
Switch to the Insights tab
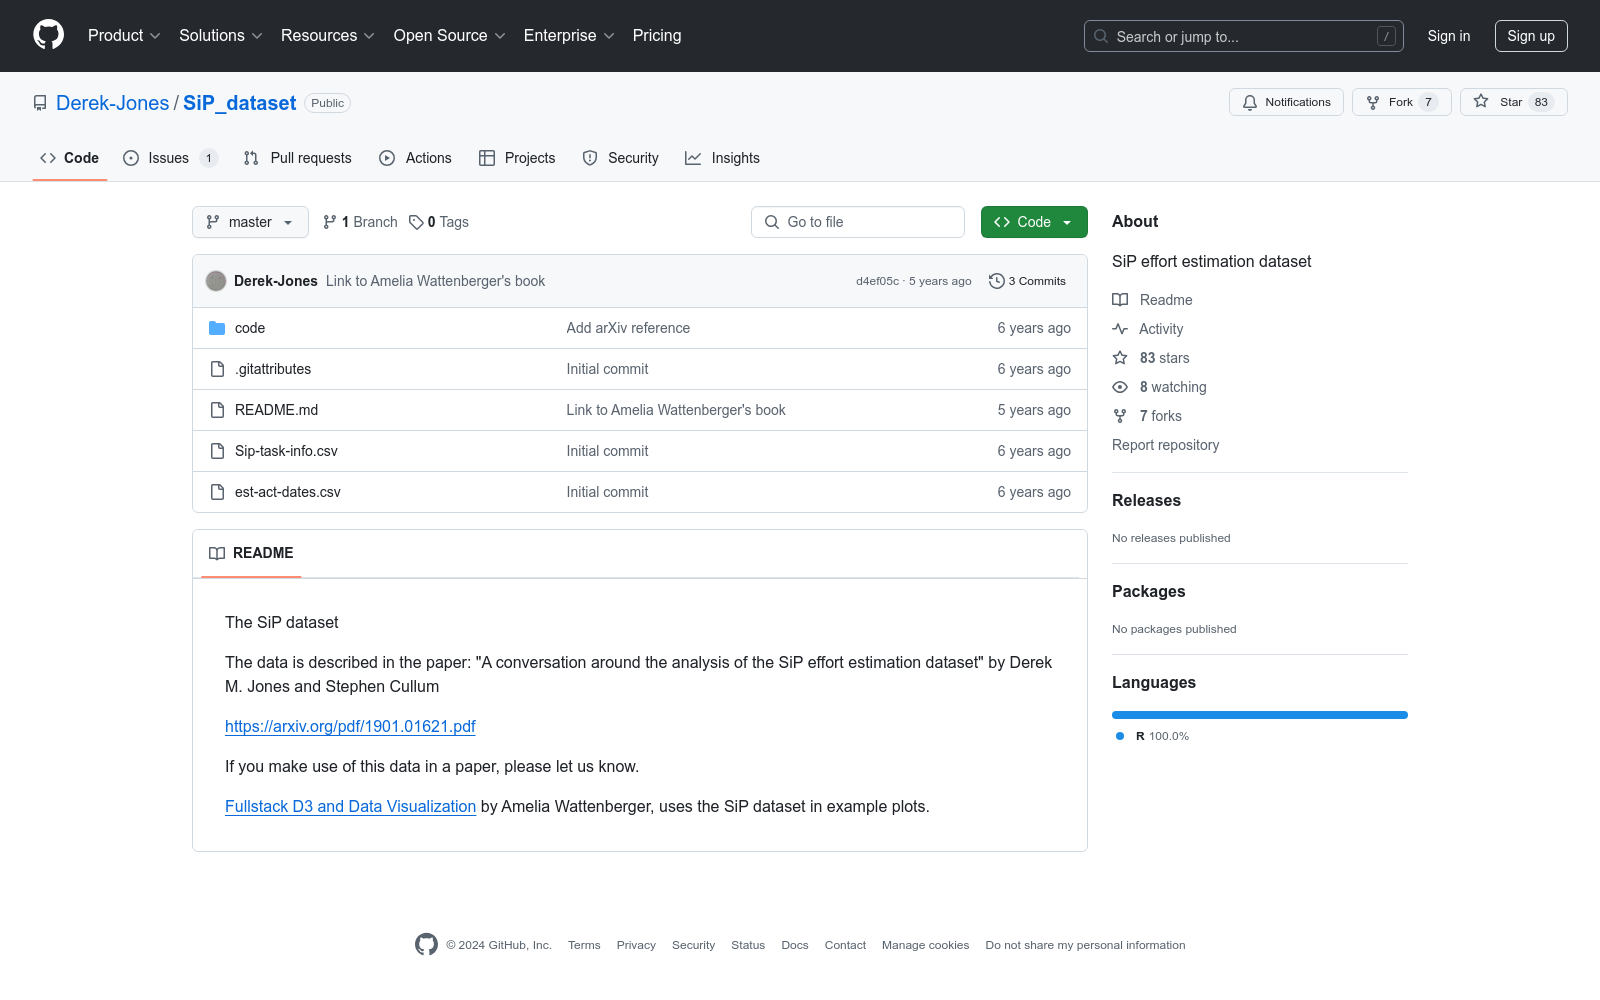click(x=722, y=158)
